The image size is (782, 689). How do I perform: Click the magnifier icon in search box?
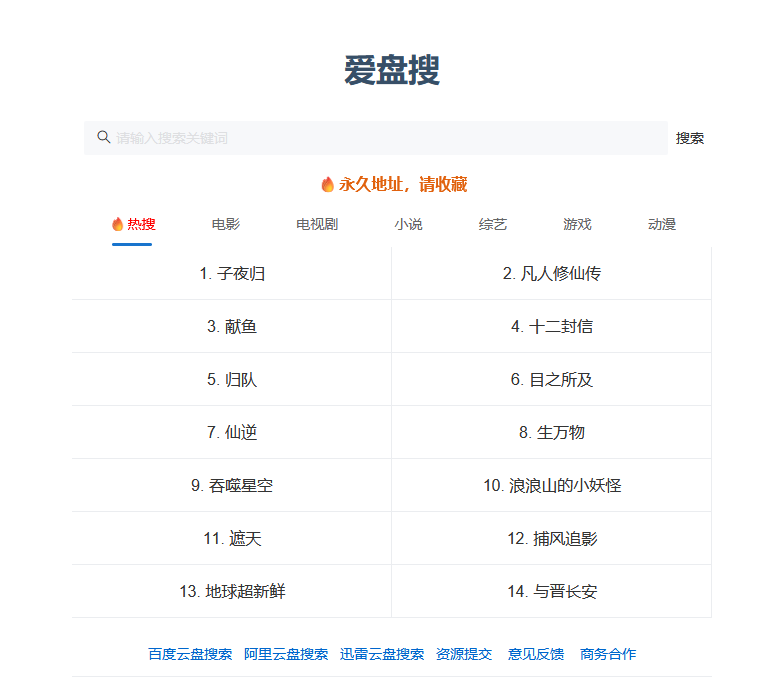coord(103,137)
